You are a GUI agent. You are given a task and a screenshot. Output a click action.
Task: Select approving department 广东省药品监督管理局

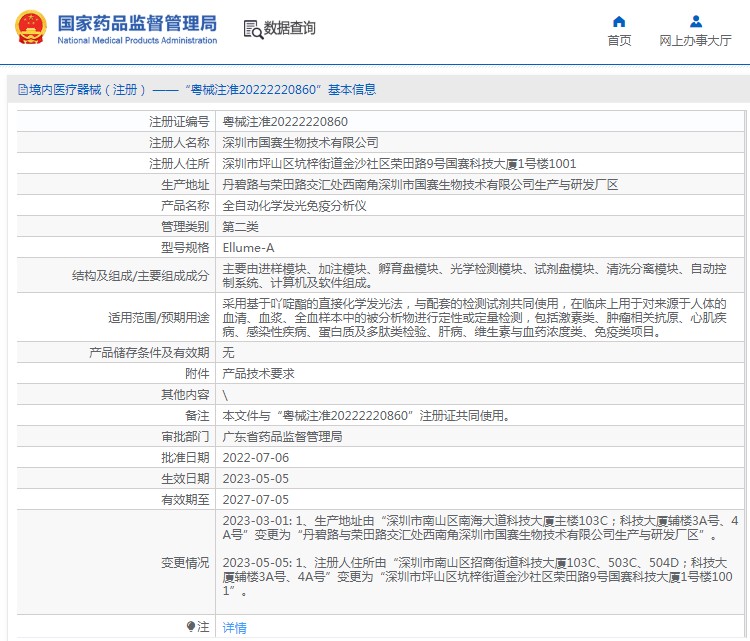[x=282, y=437]
